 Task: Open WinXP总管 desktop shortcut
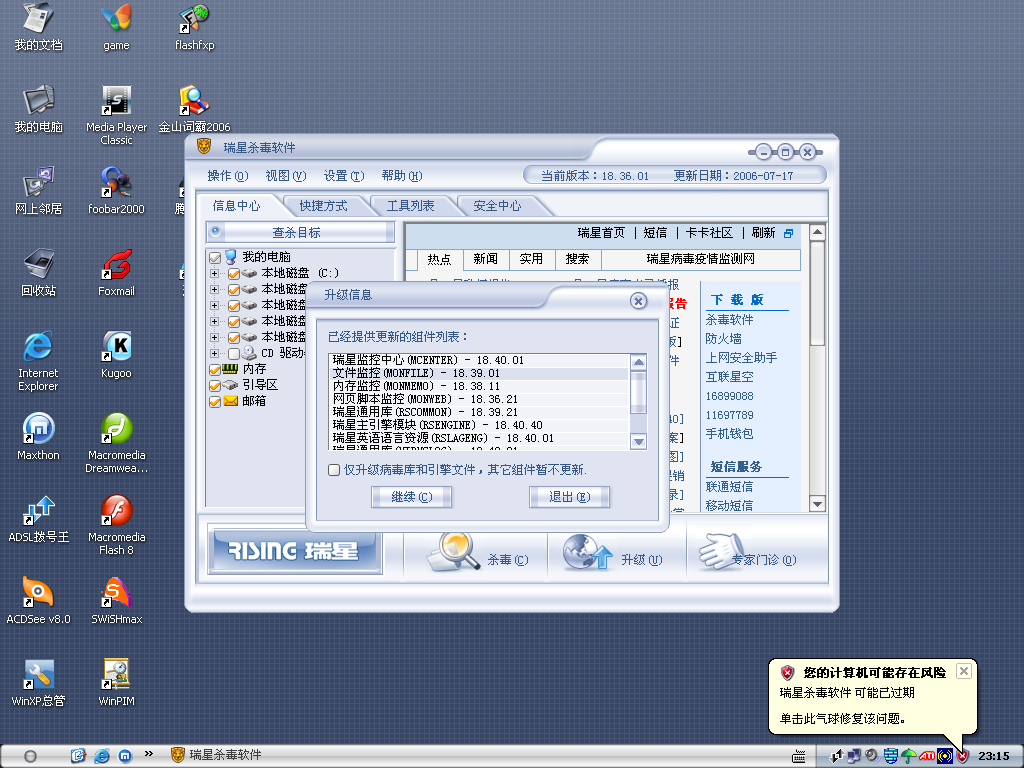point(39,683)
